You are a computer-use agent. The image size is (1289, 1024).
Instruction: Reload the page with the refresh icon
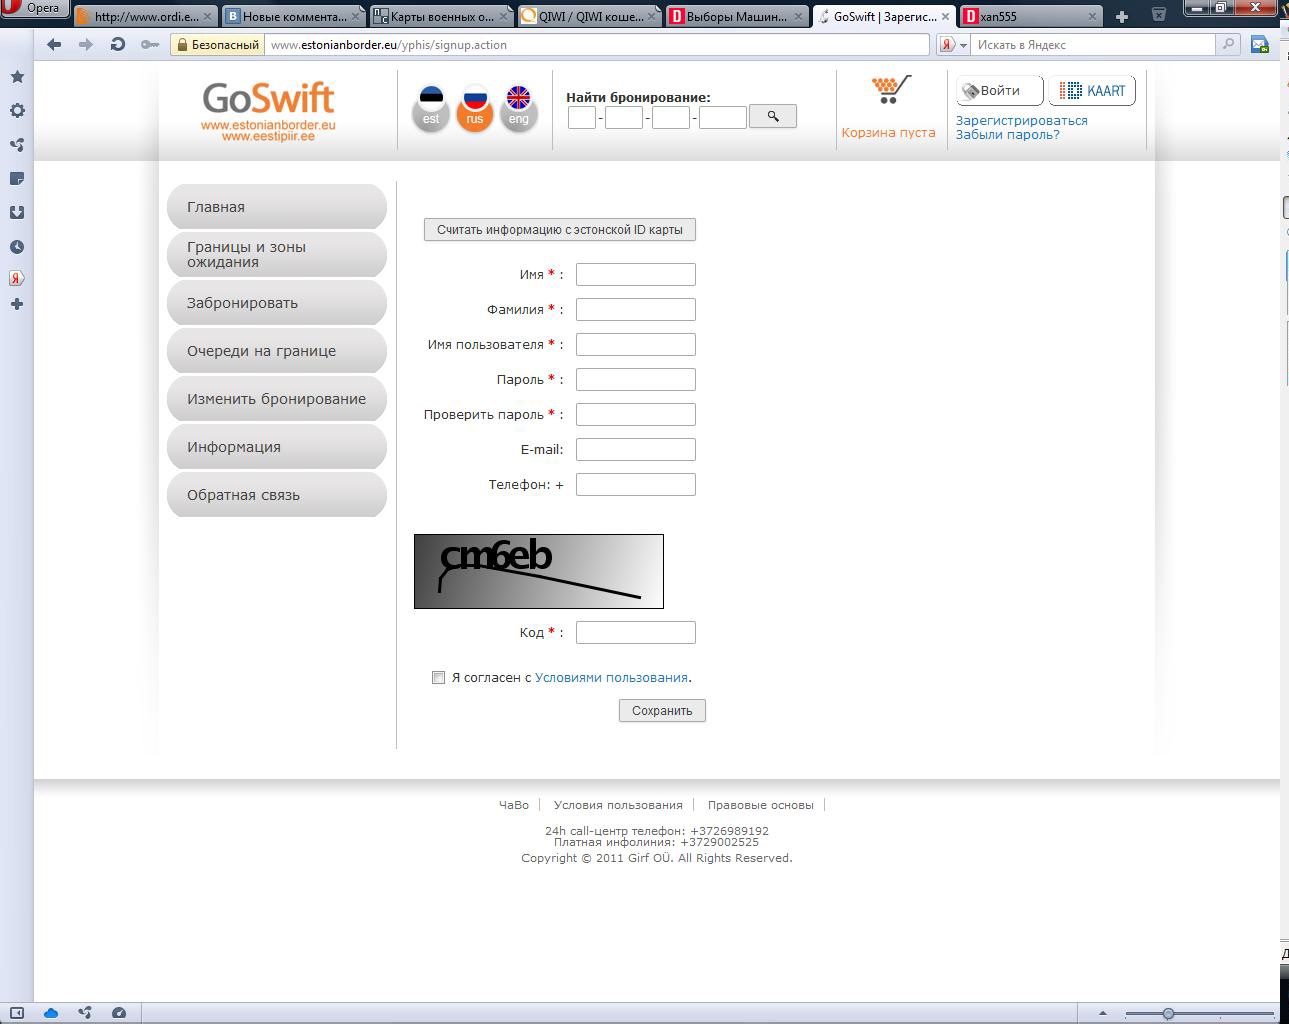point(118,44)
